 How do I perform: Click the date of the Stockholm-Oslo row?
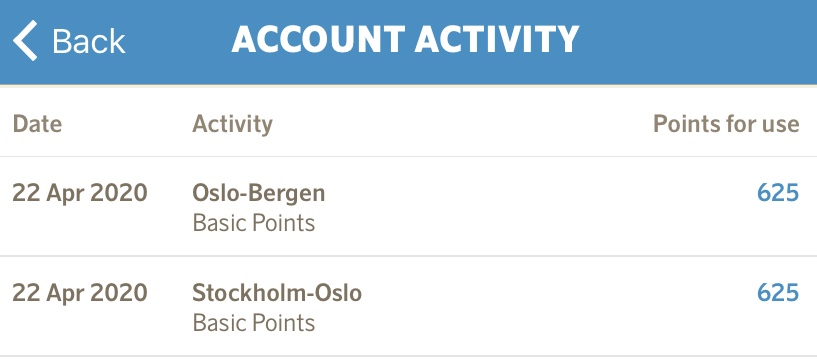(80, 293)
